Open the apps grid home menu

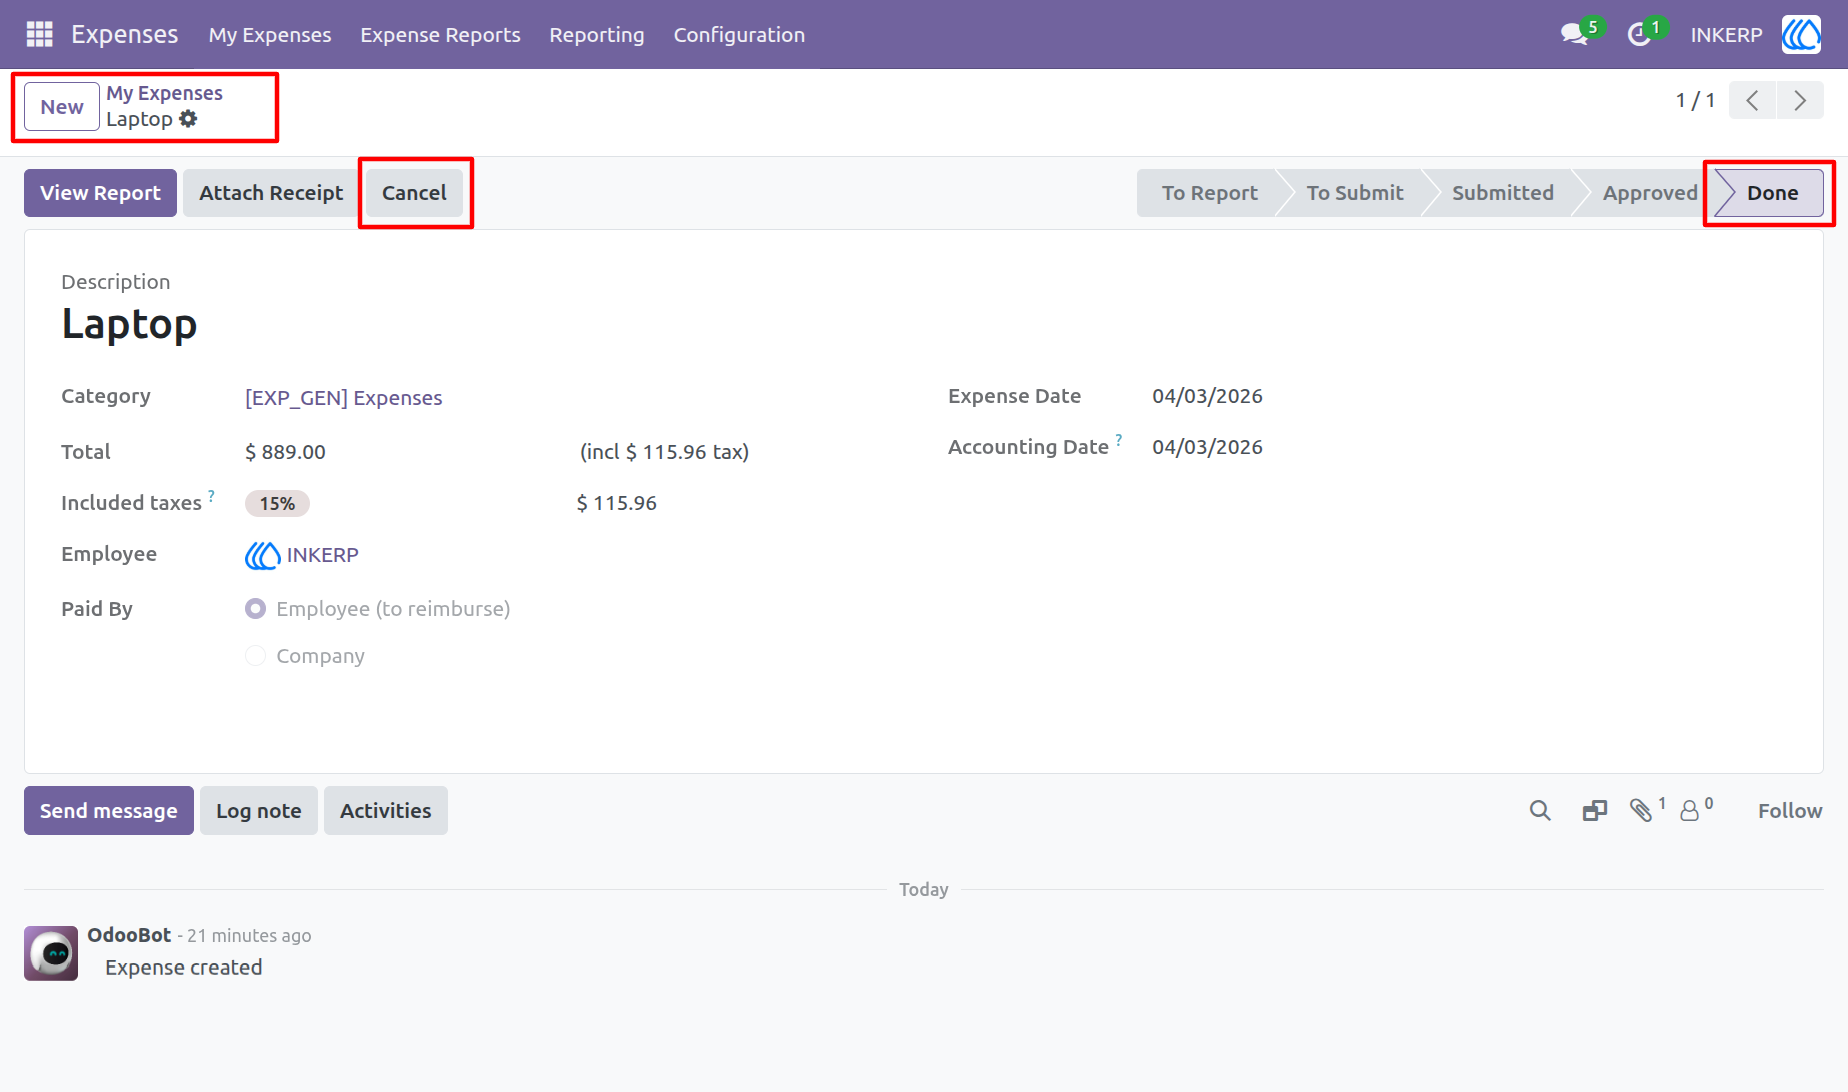(39, 34)
